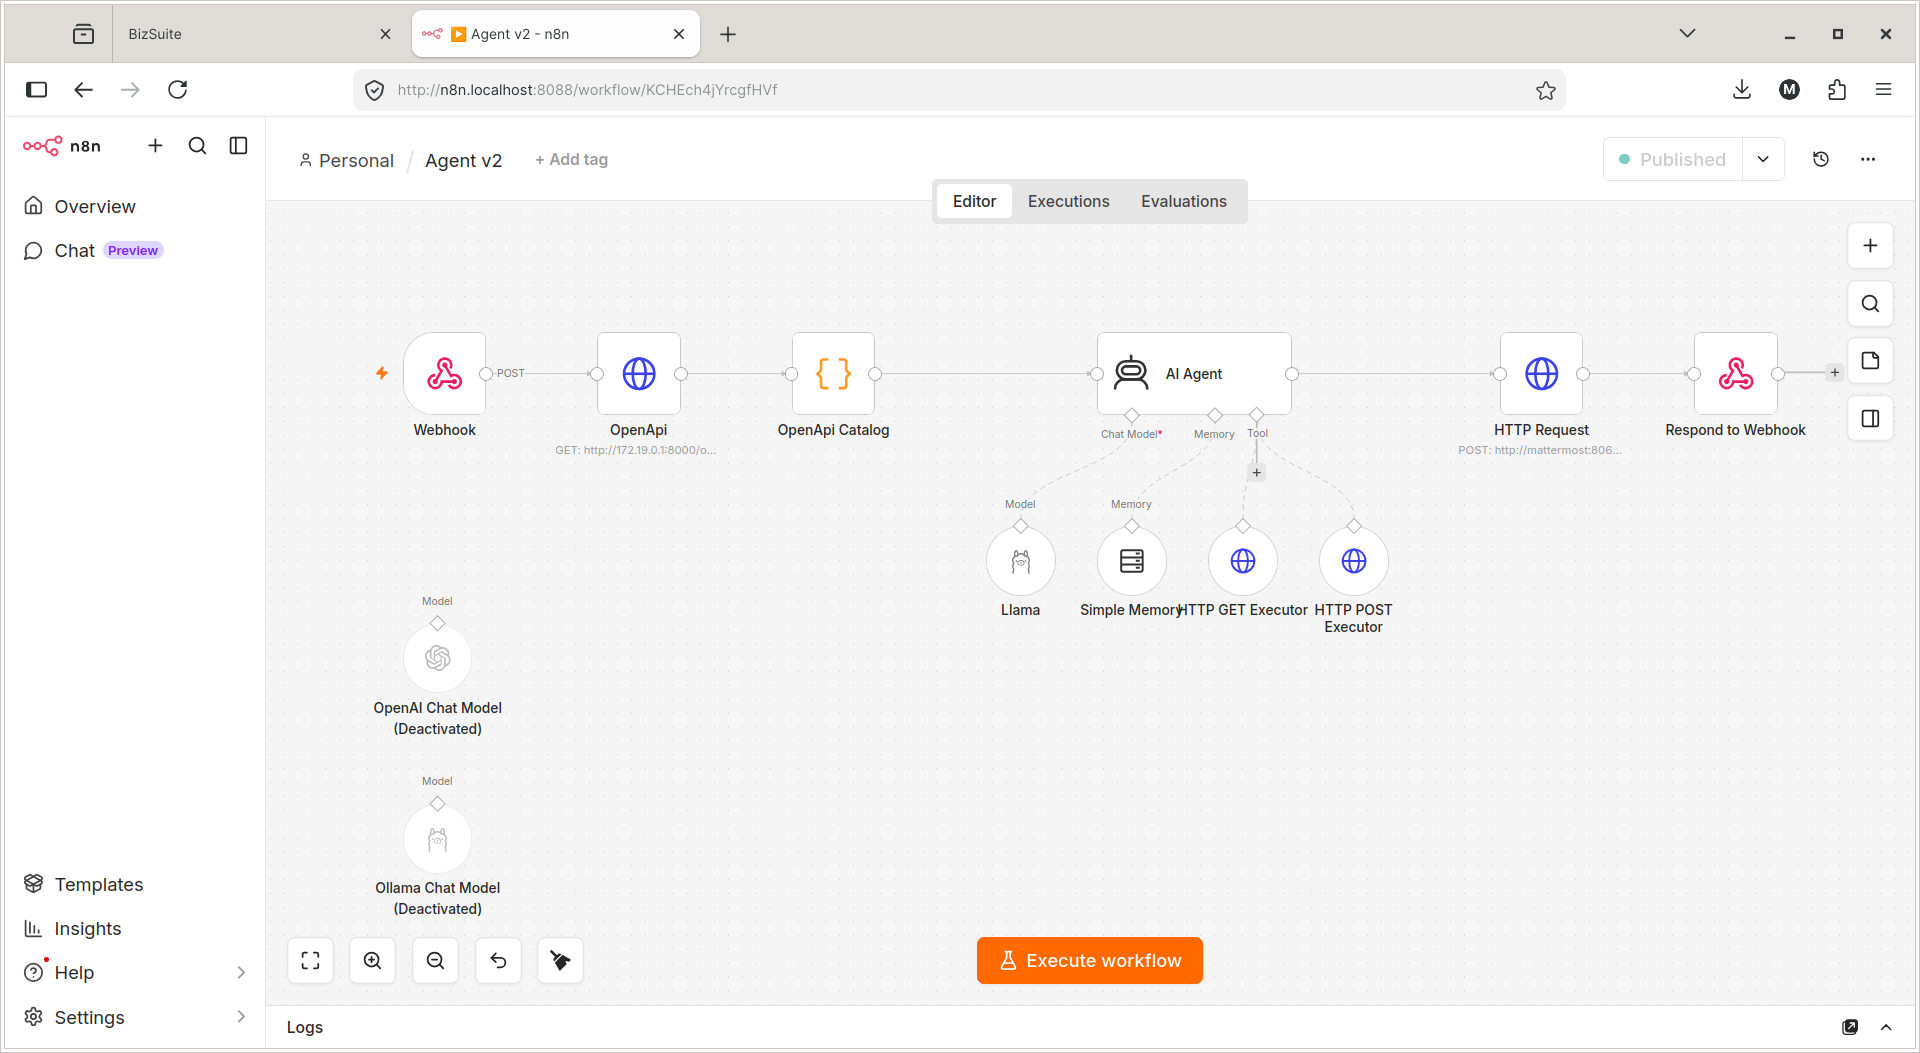Click the Published status button

(1673, 159)
